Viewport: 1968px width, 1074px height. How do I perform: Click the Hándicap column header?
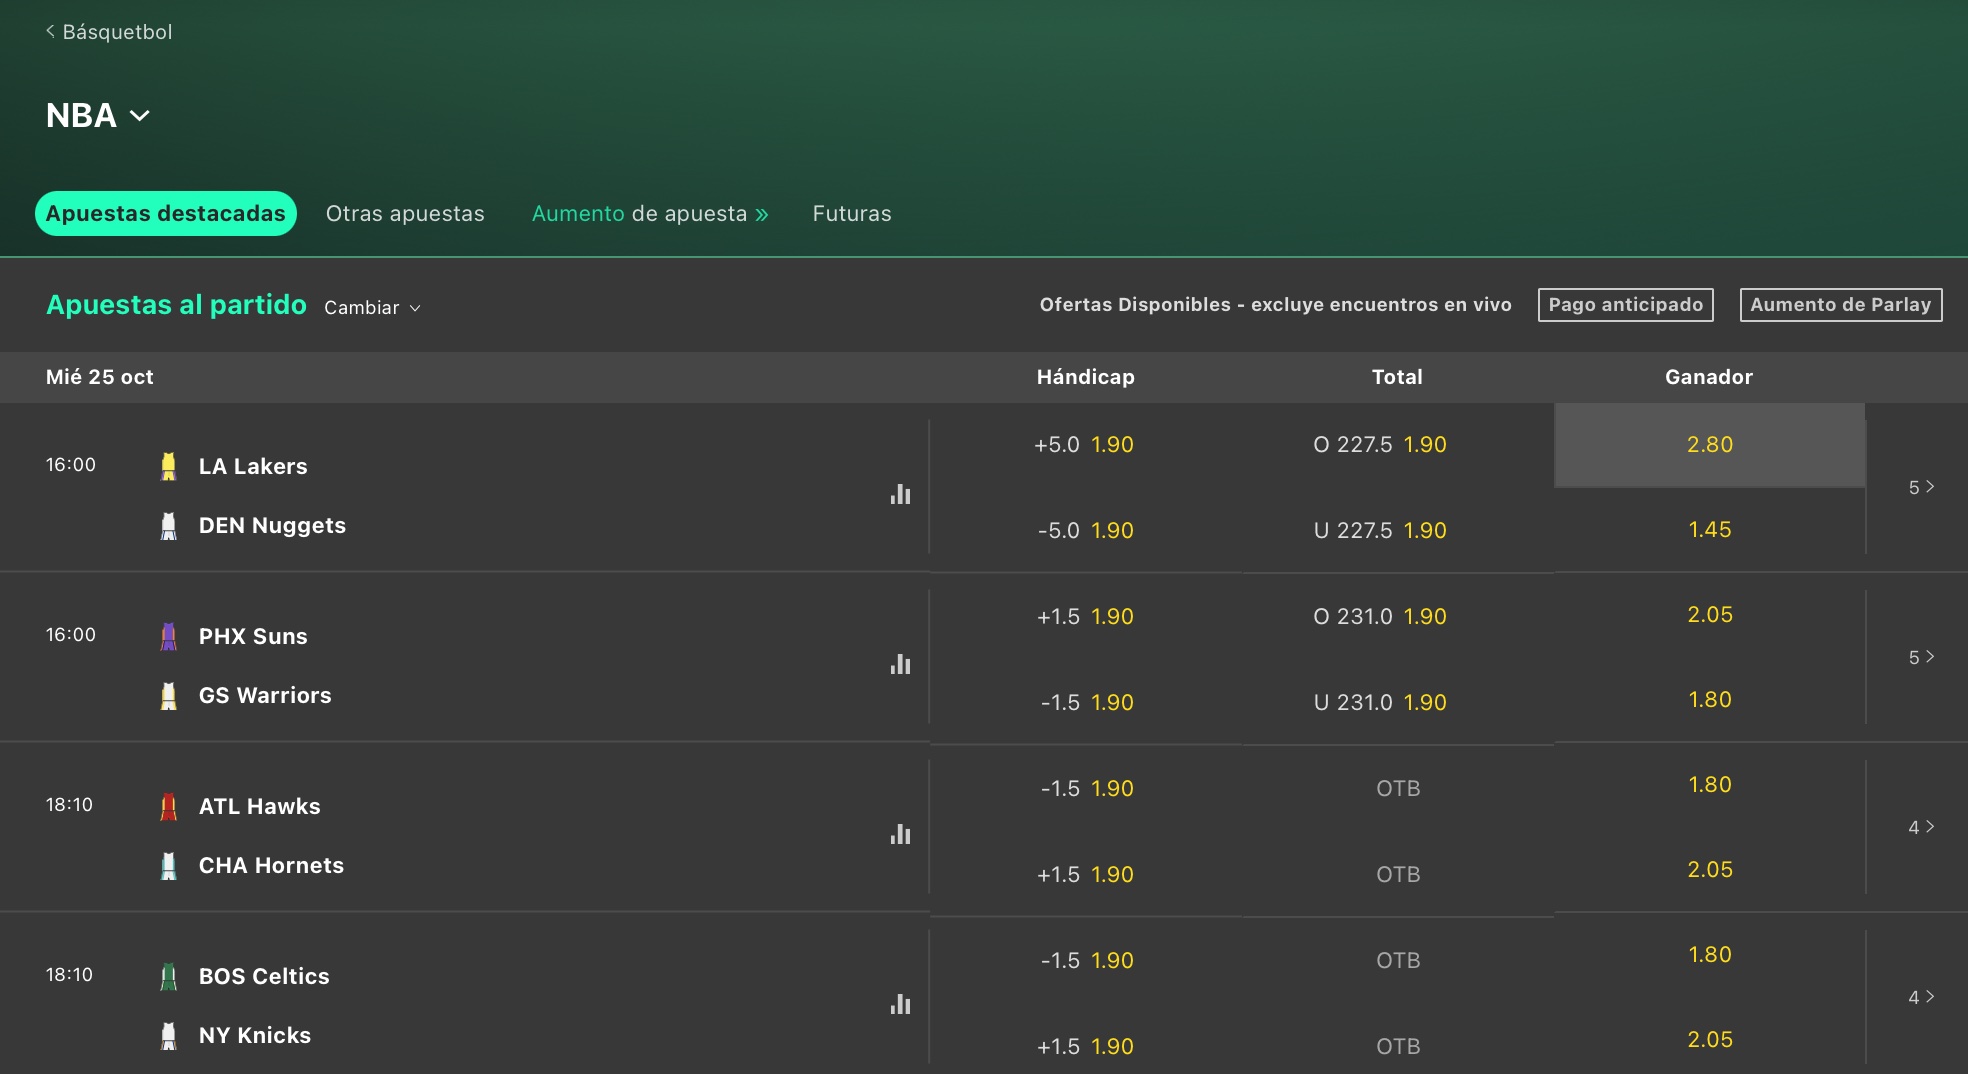[1086, 377]
